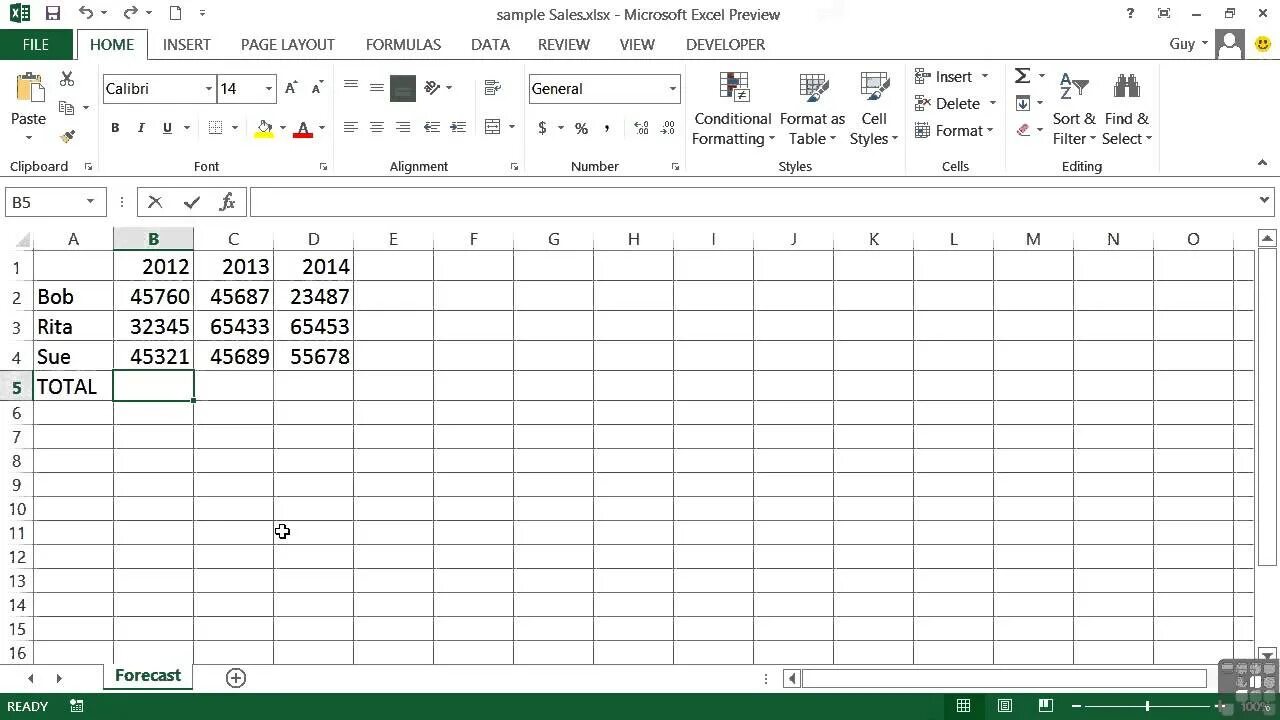The width and height of the screenshot is (1280, 720).
Task: Switch to the FORMULAS ribbon tab
Action: [403, 44]
